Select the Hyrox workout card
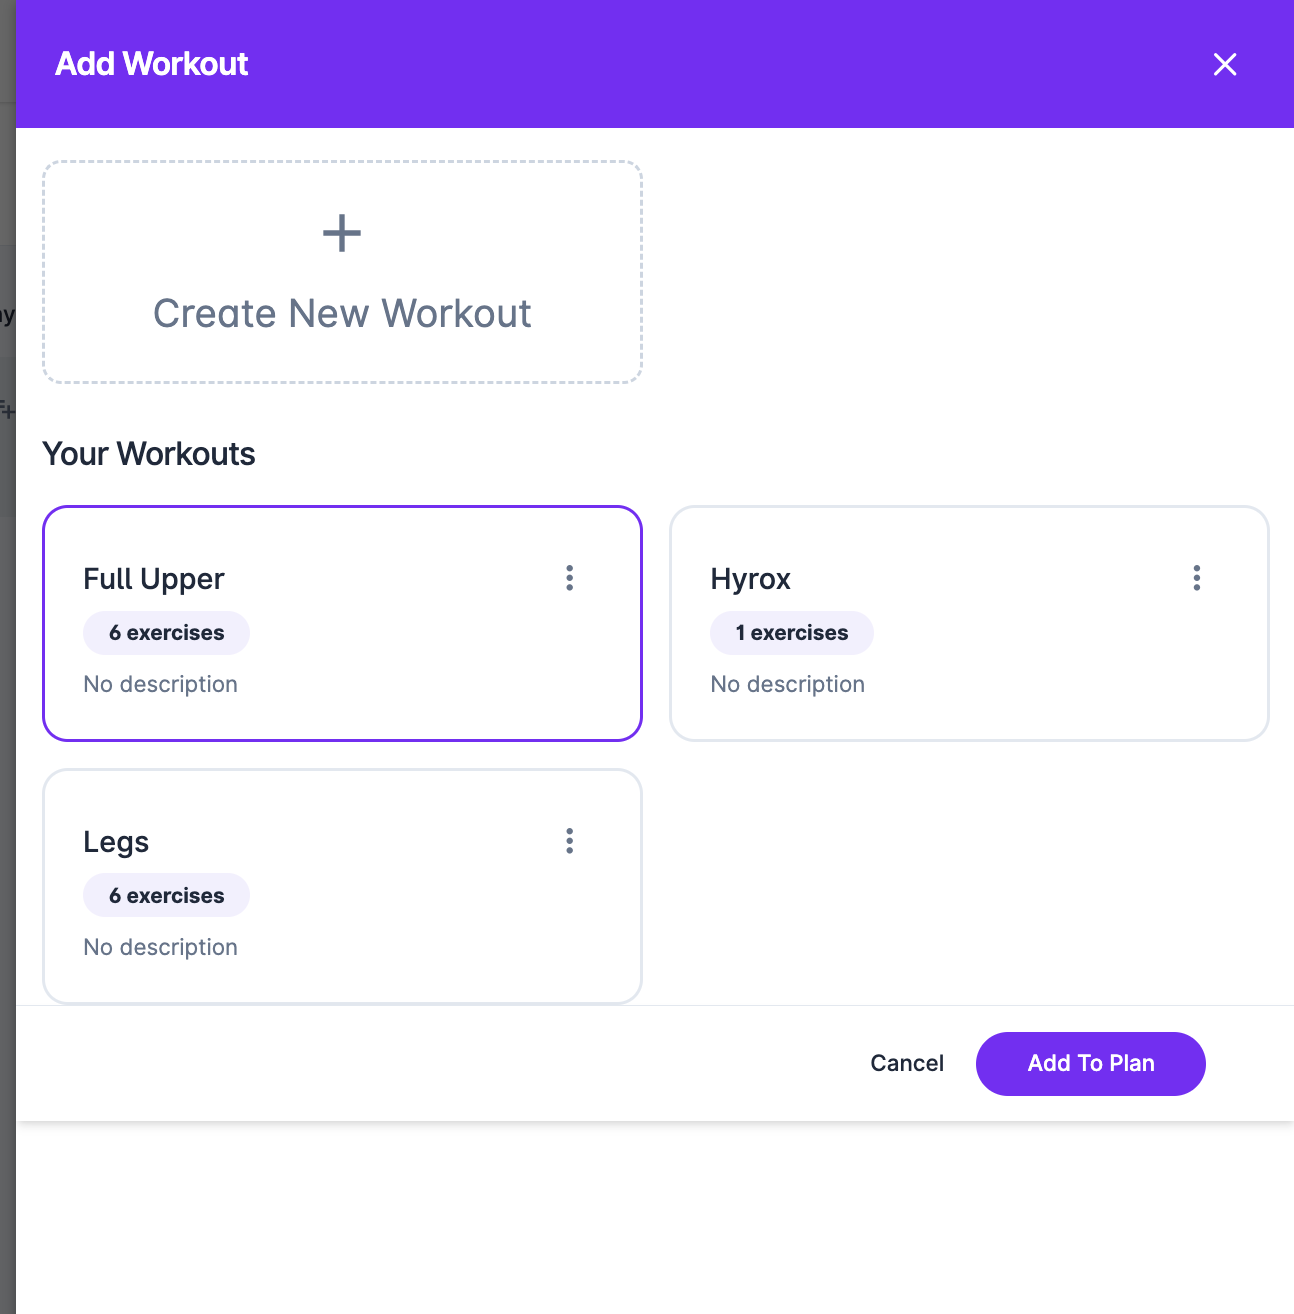This screenshot has height=1314, width=1294. [x=969, y=623]
